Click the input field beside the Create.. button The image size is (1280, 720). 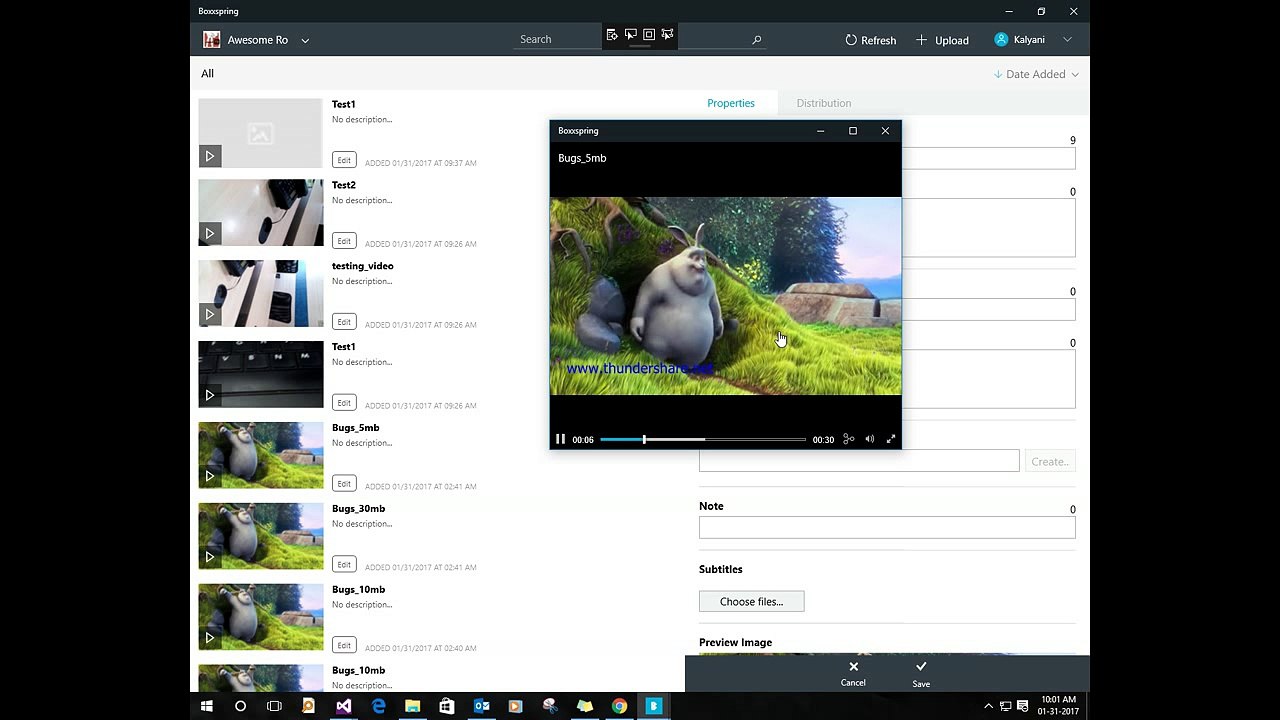(x=859, y=461)
